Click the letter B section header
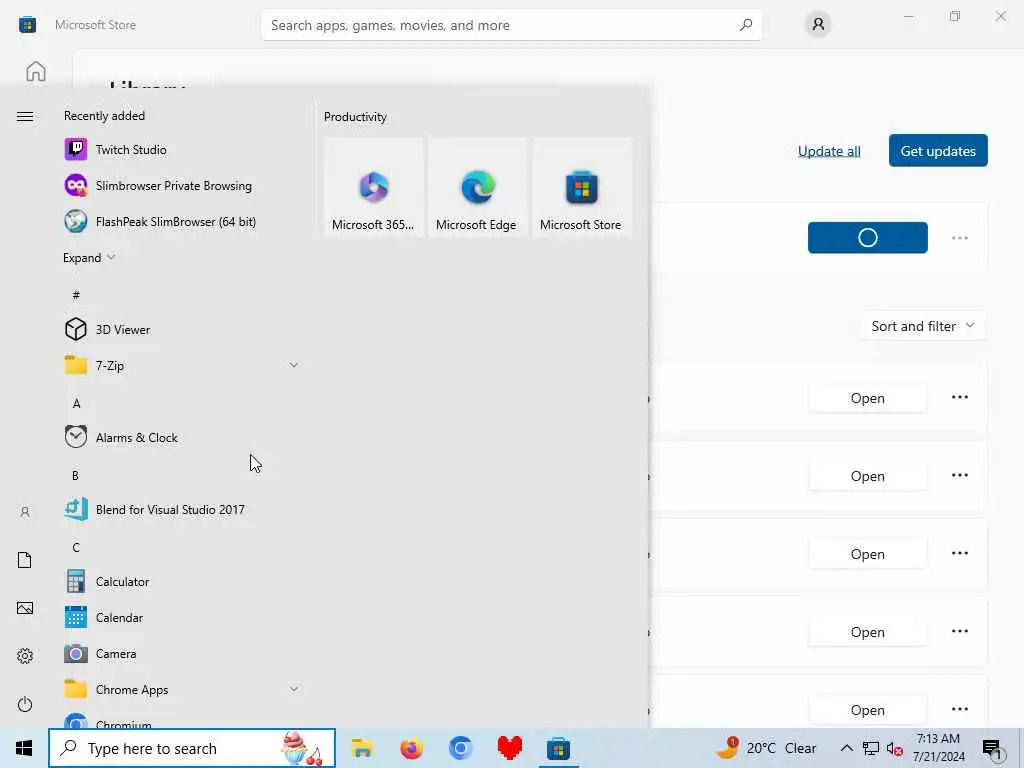 click(x=76, y=475)
